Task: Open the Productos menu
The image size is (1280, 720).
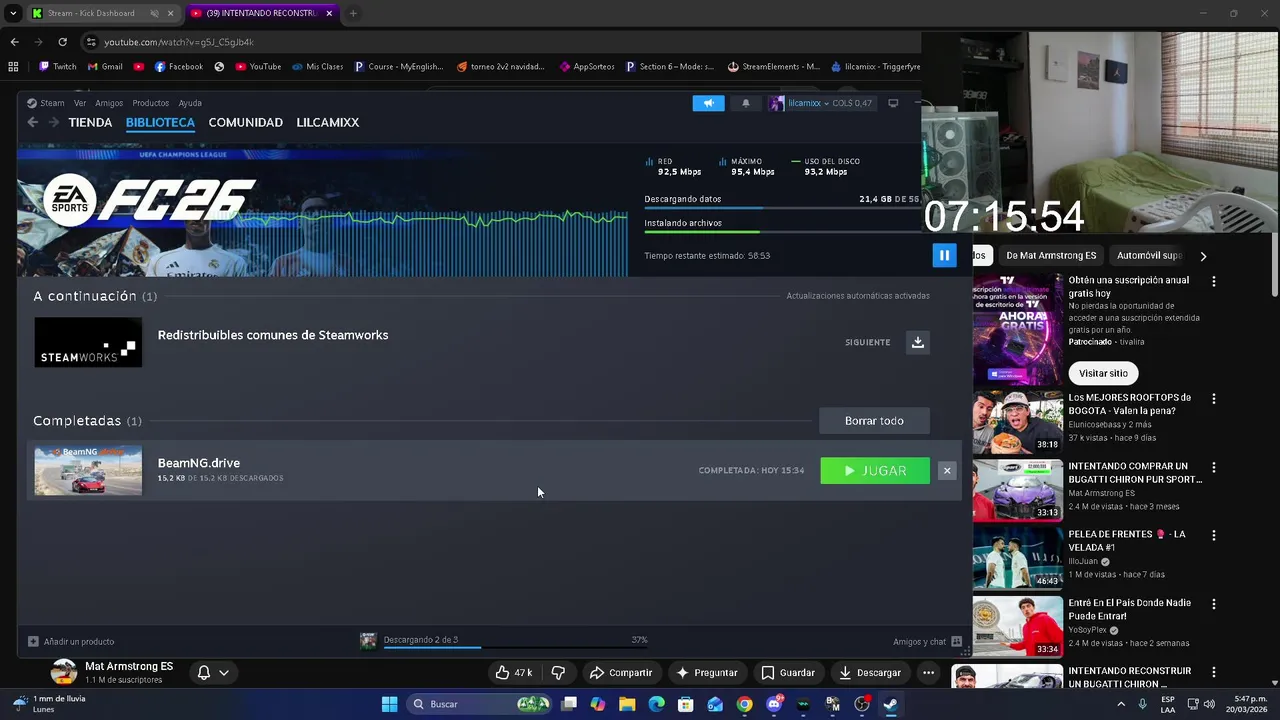Action: click(151, 103)
